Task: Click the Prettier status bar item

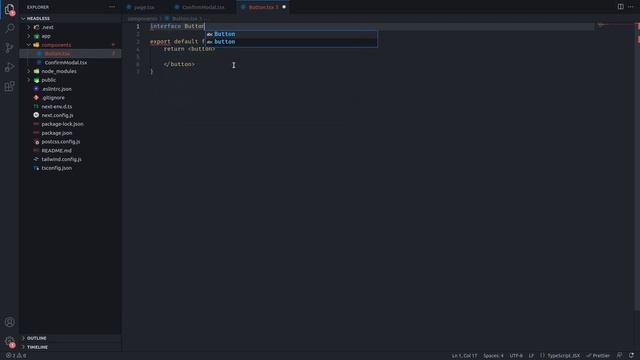Action: 598,356
